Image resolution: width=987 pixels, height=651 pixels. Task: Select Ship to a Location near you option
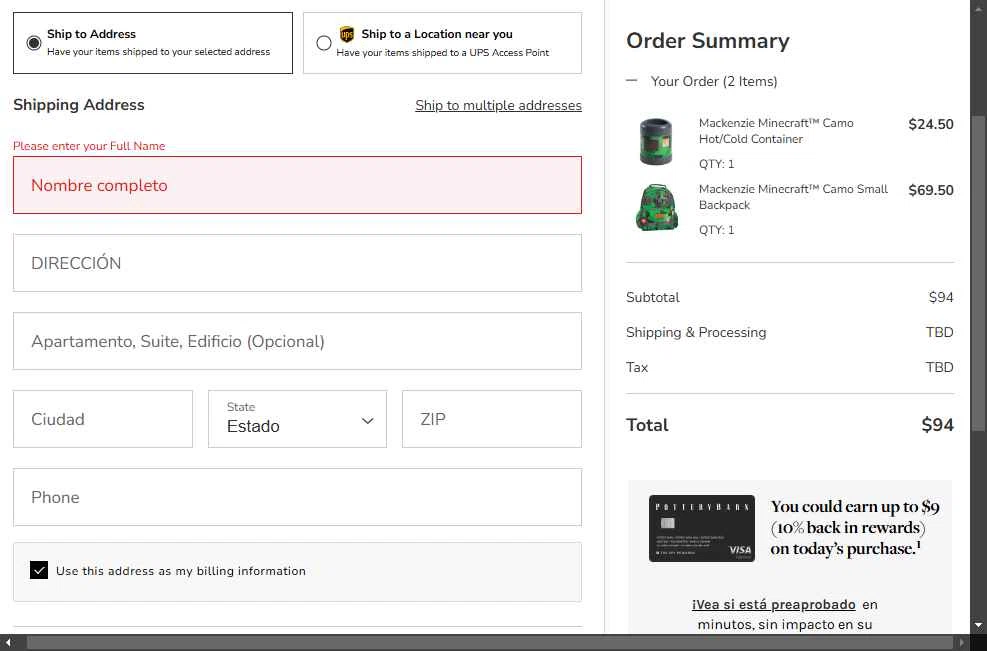[x=324, y=43]
